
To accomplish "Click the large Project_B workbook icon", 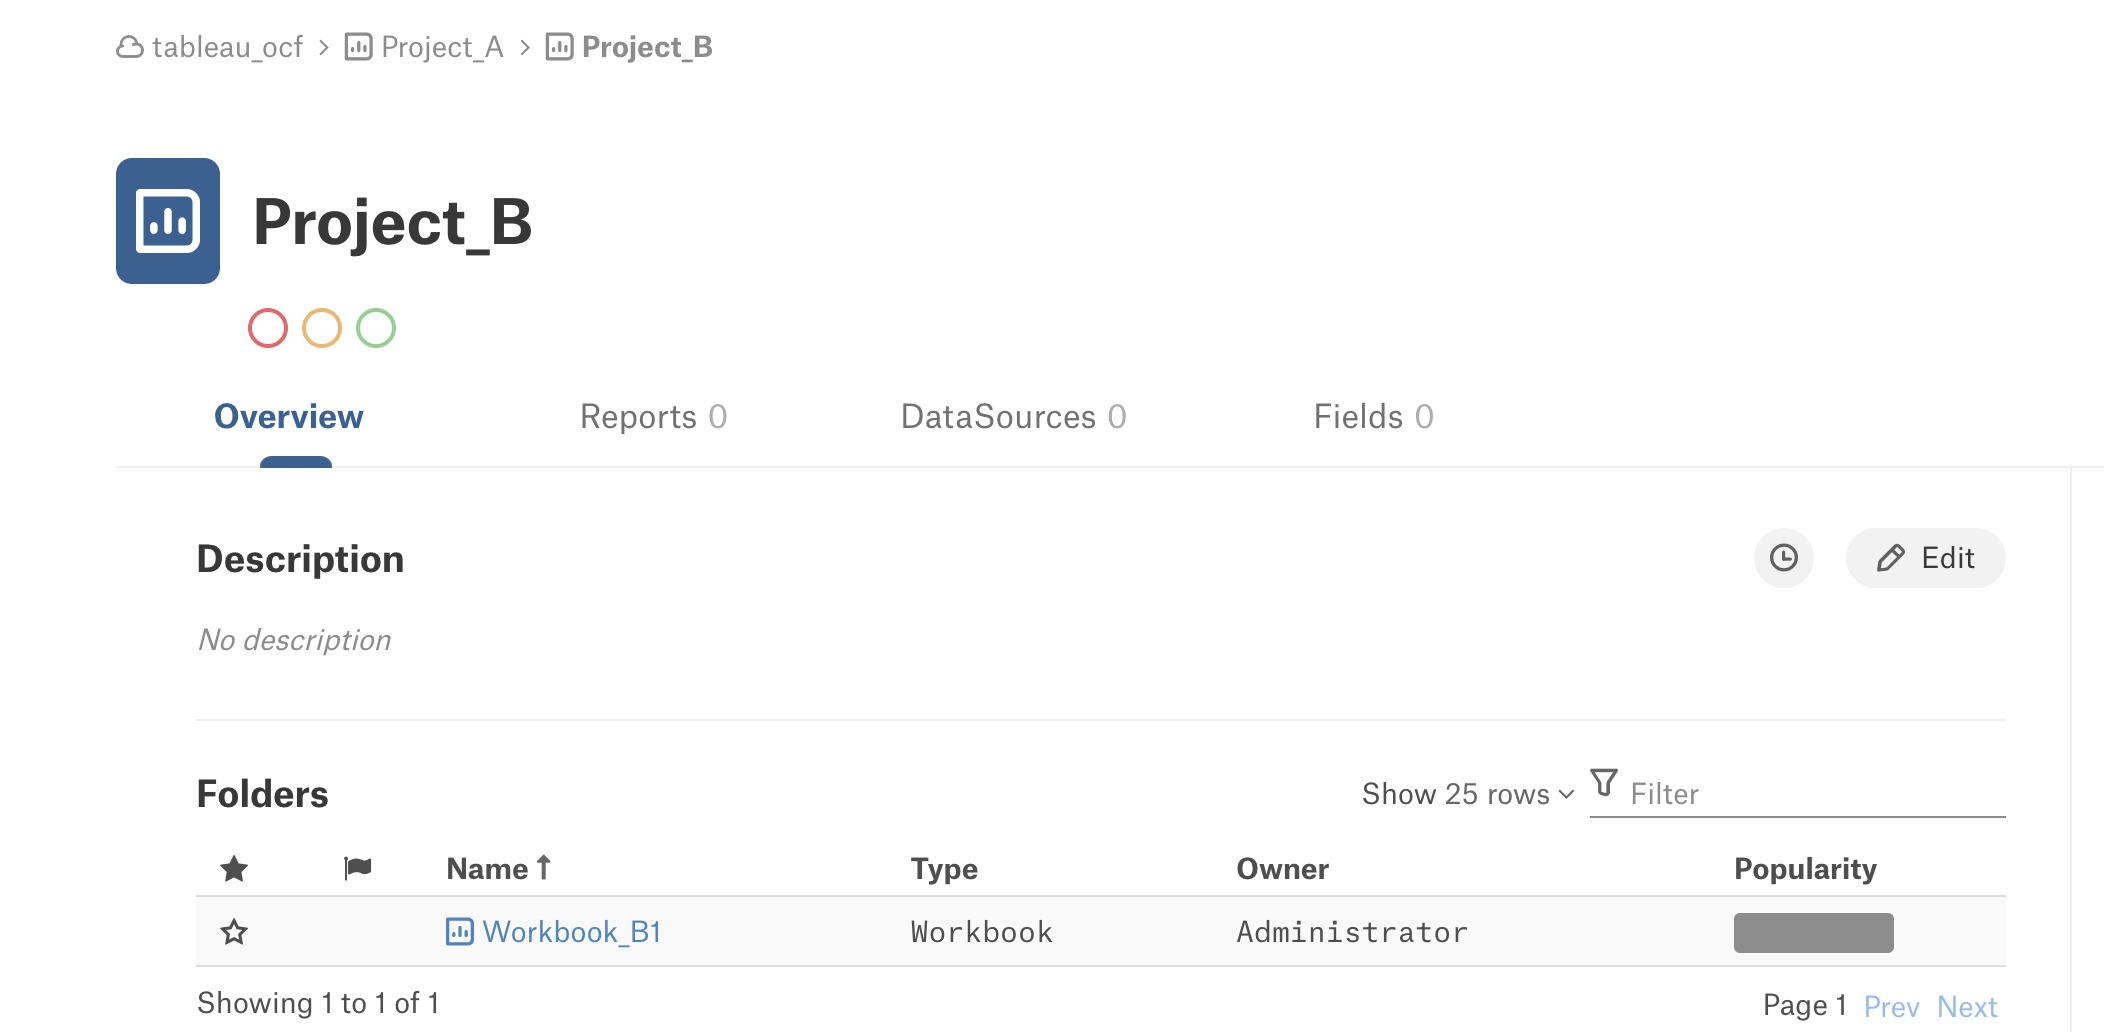I will pyautogui.click(x=168, y=221).
